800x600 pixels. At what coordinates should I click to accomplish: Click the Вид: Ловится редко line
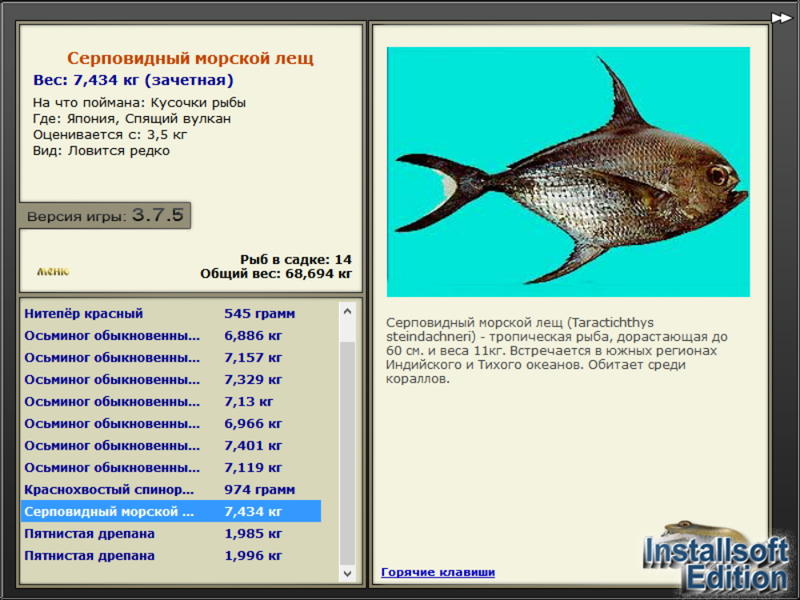point(101,151)
